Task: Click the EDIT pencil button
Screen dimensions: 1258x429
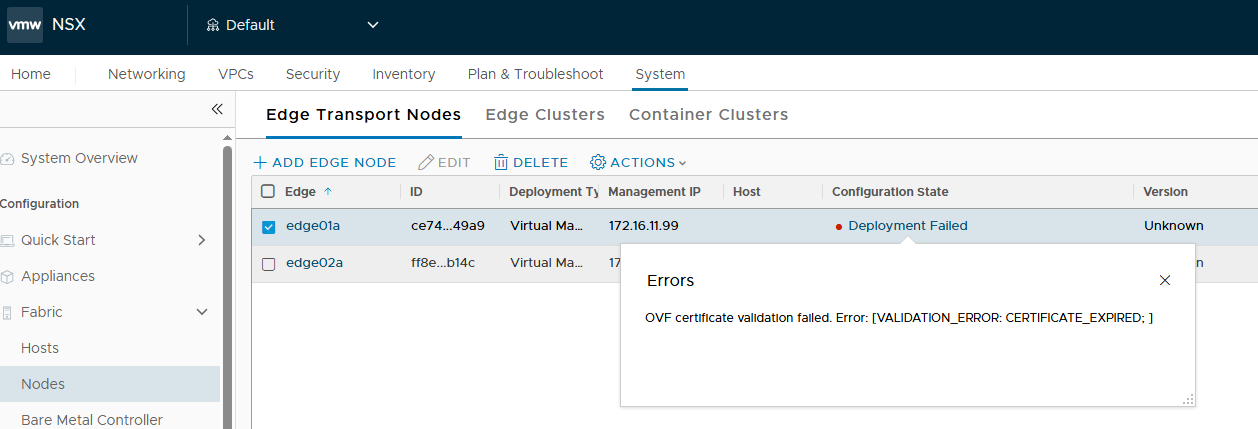Action: 444,162
